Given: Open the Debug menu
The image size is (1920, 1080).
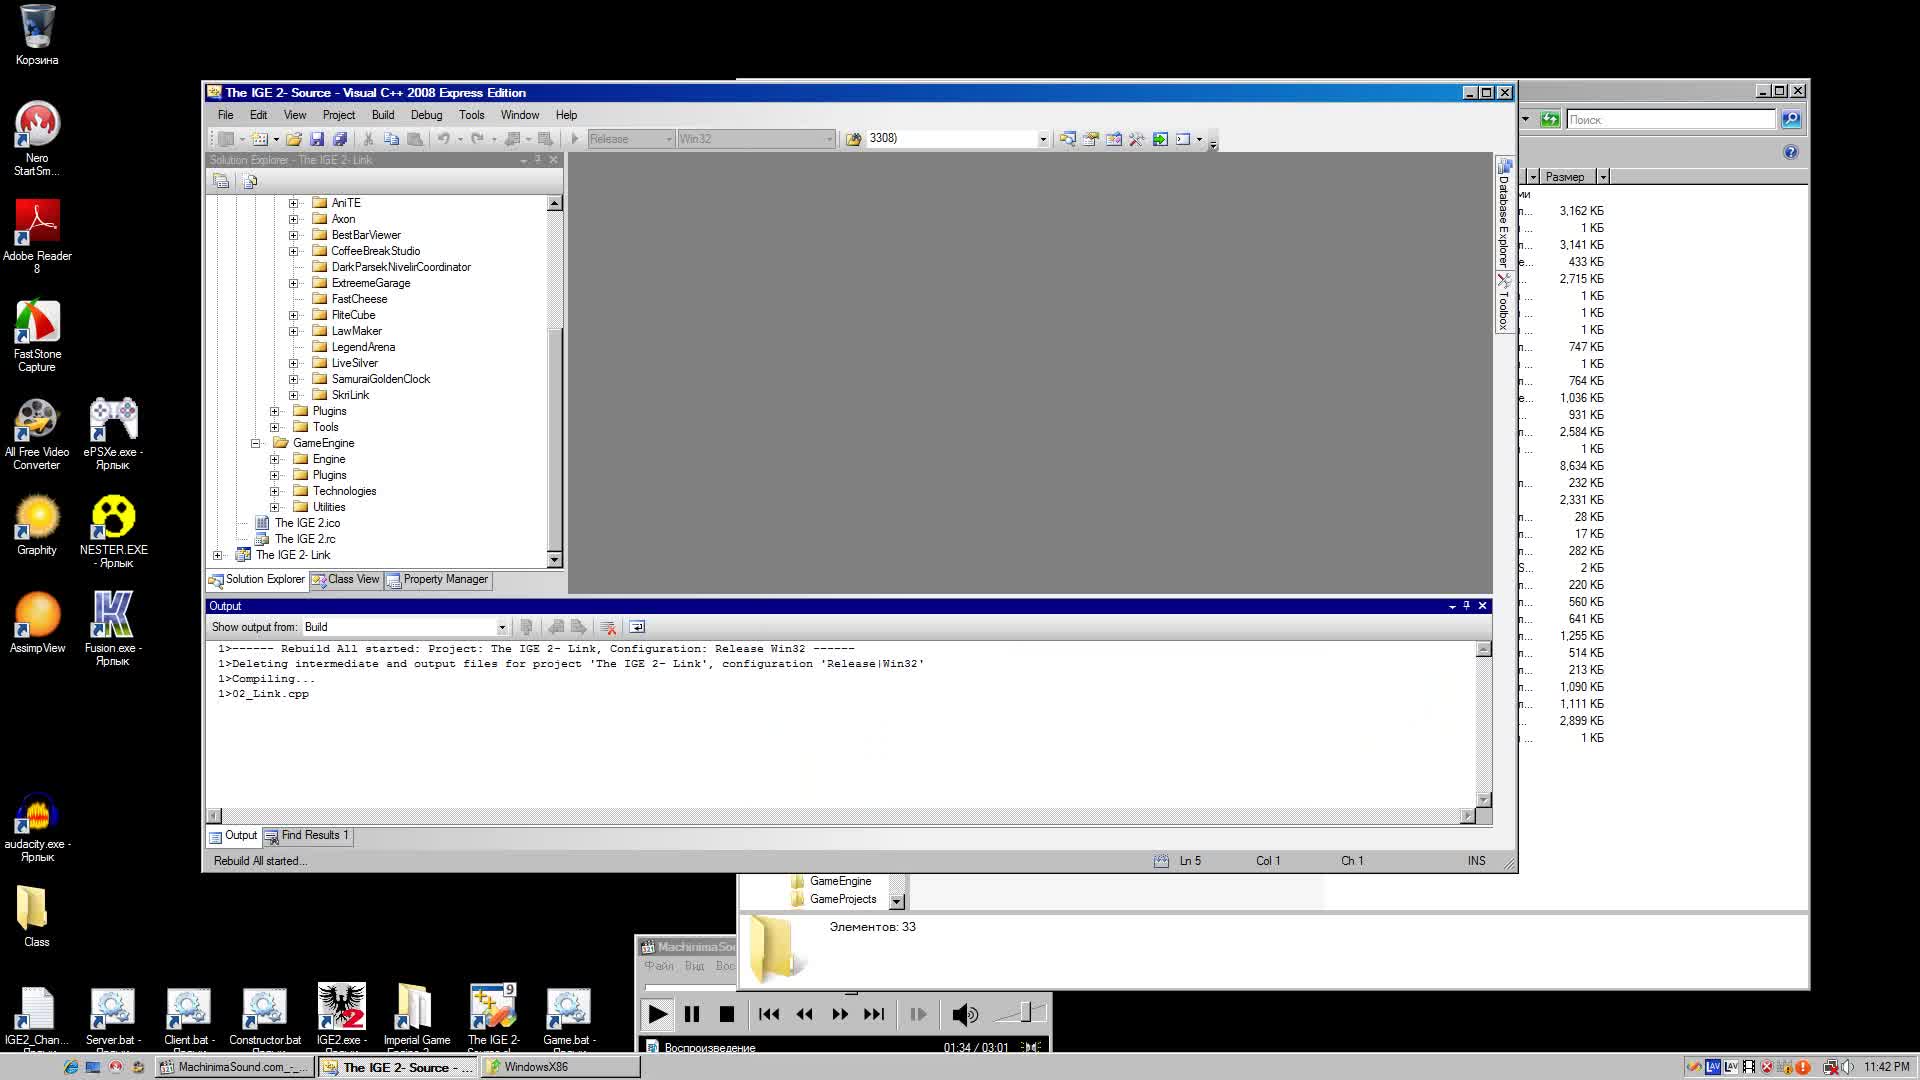Looking at the screenshot, I should (426, 115).
